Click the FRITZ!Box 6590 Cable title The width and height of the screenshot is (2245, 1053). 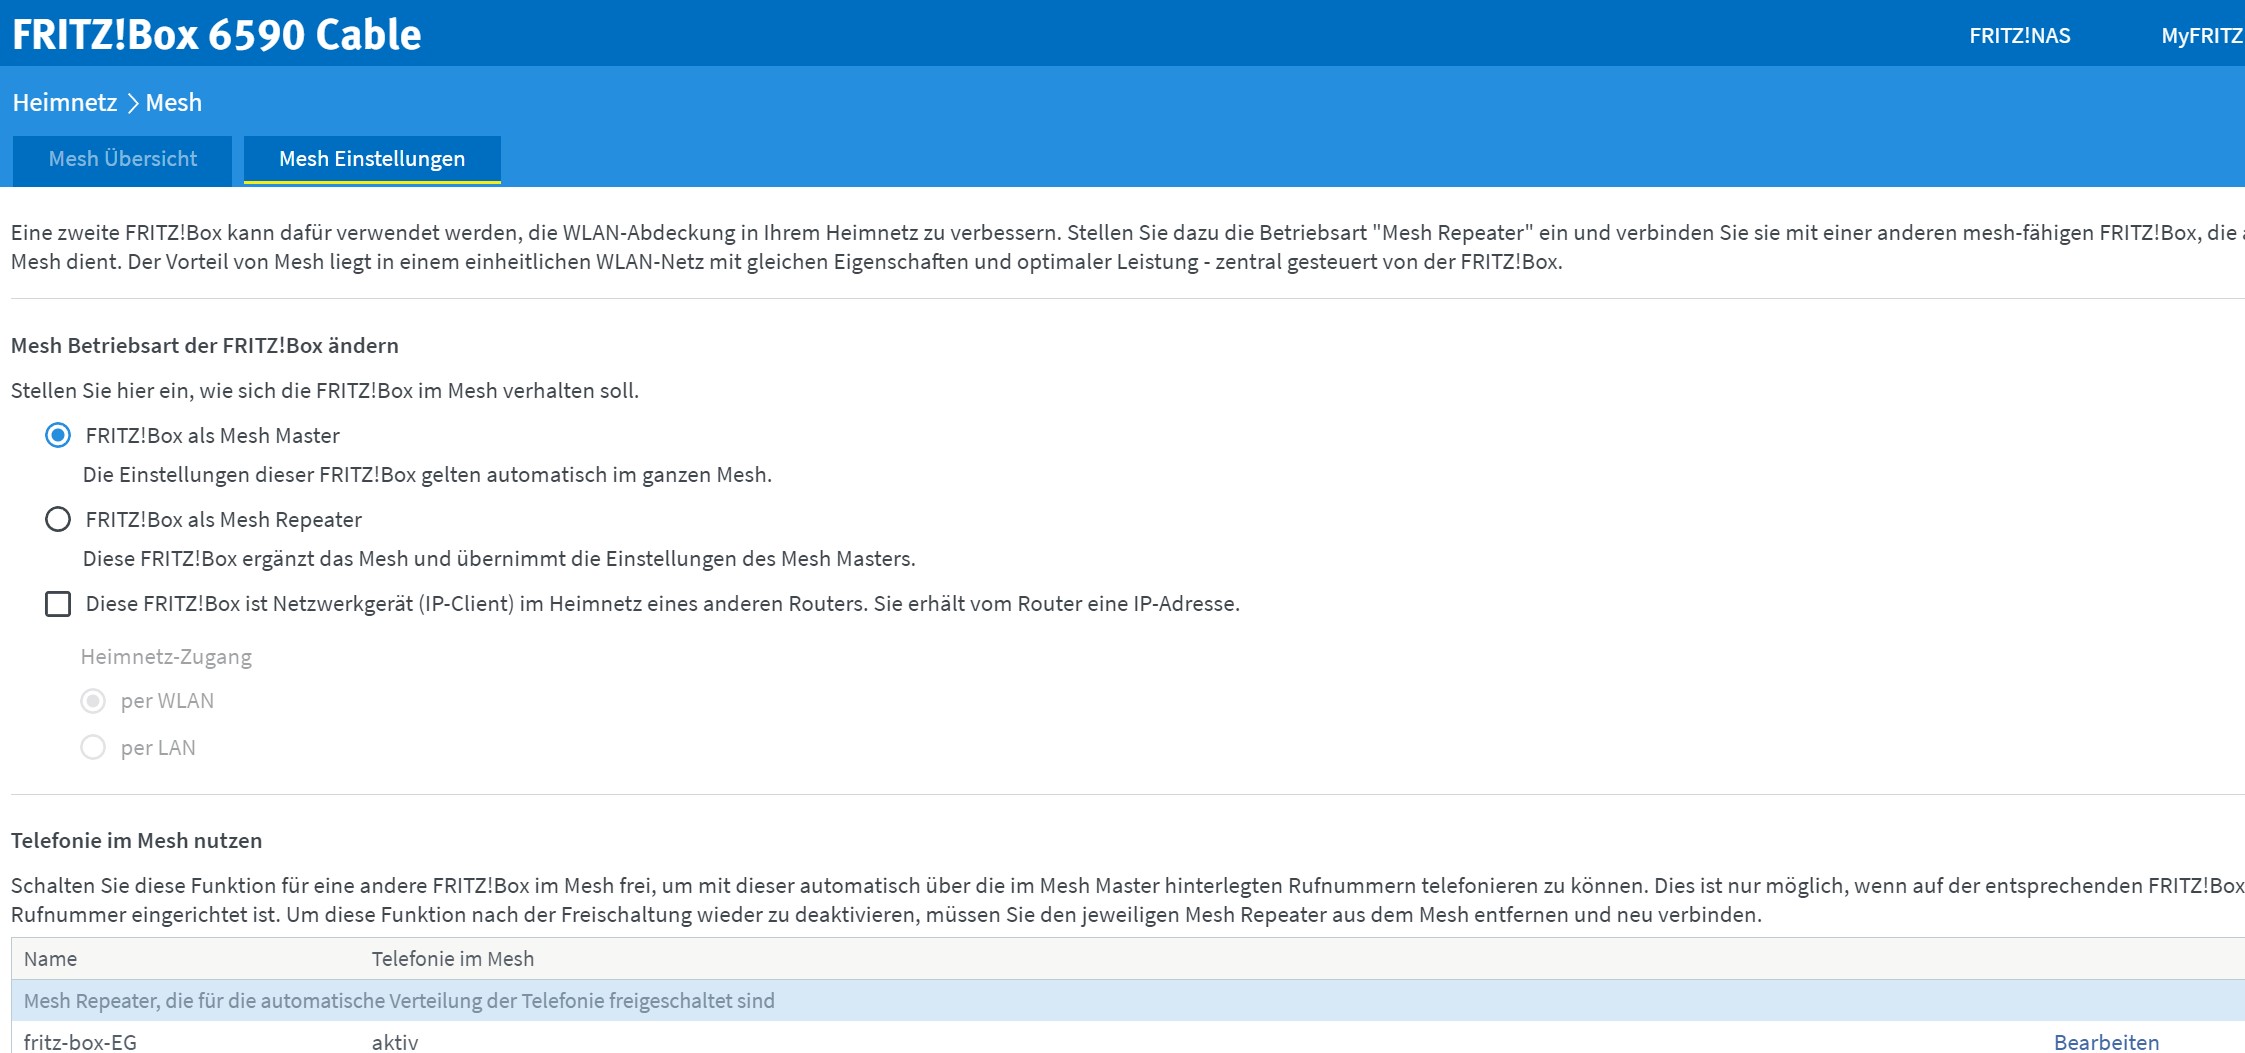(x=217, y=34)
